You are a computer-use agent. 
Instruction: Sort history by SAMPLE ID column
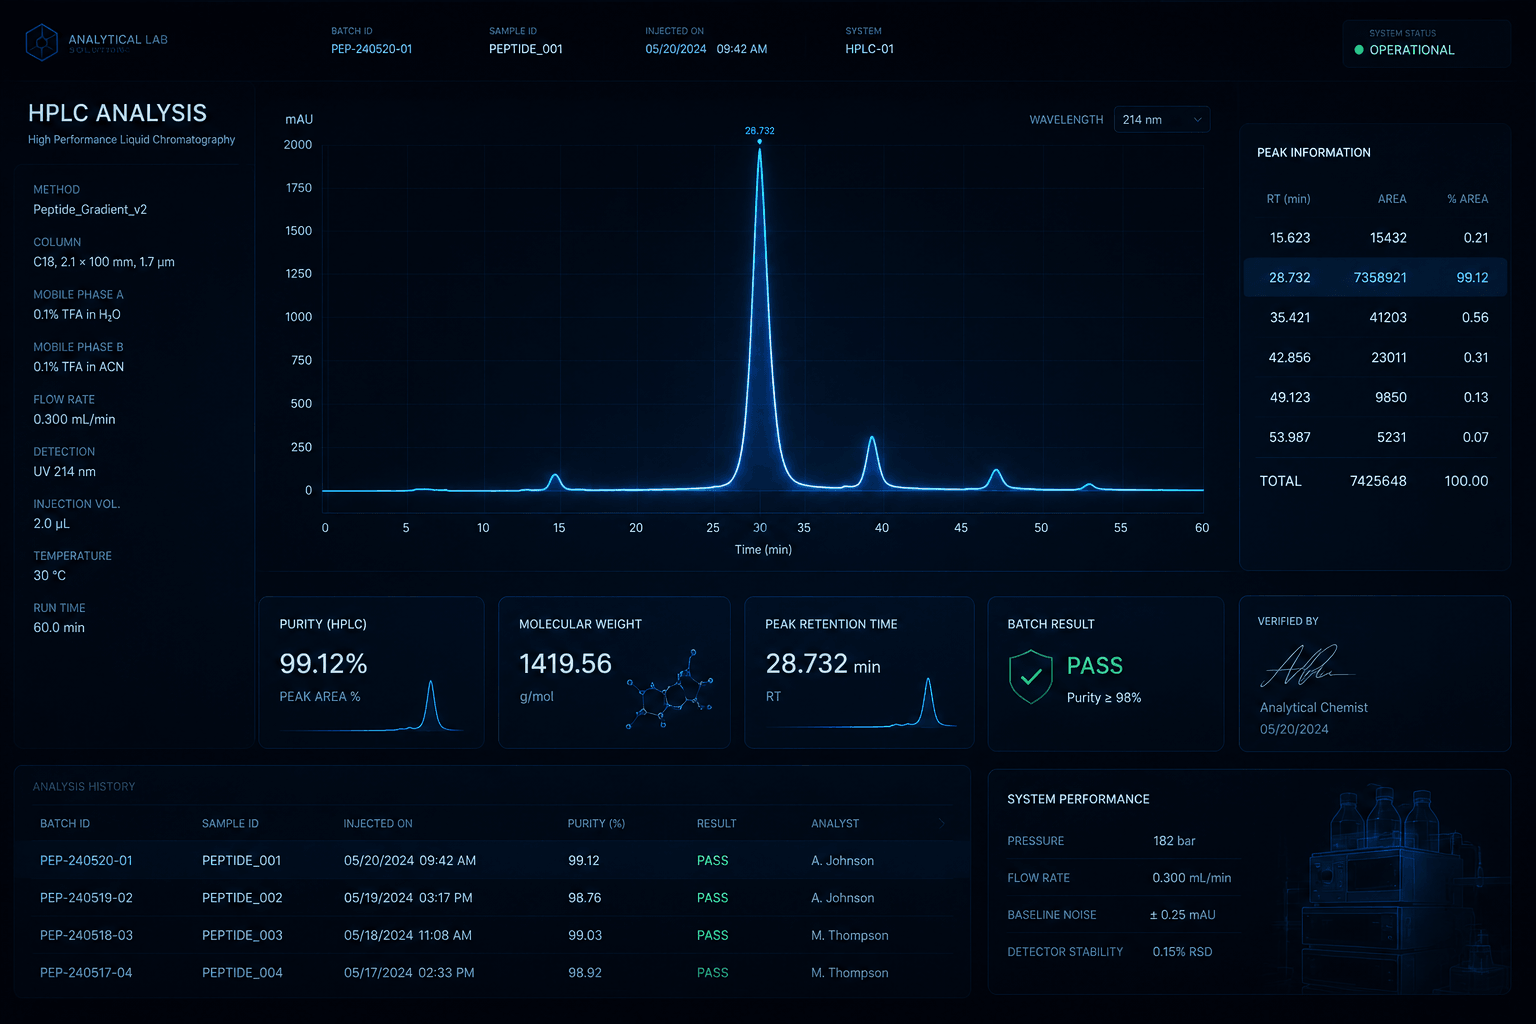[230, 824]
